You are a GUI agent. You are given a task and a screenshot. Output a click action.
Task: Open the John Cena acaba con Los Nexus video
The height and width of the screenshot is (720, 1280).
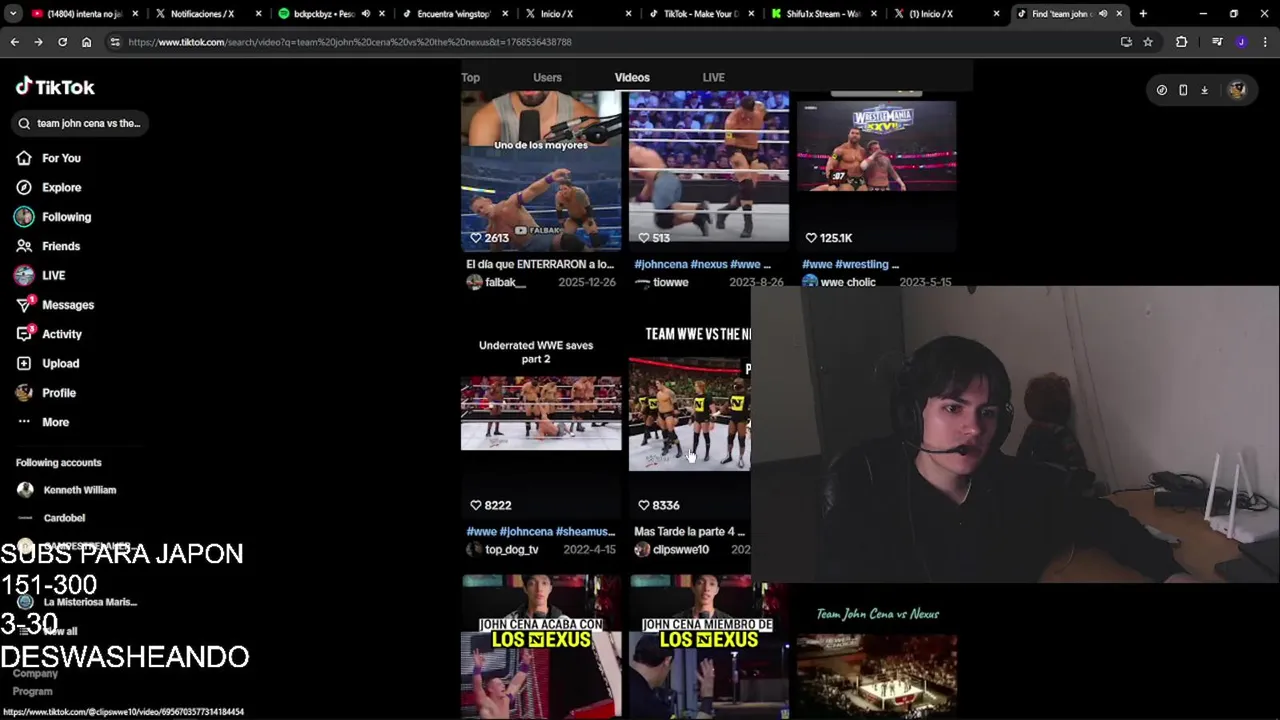(541, 647)
